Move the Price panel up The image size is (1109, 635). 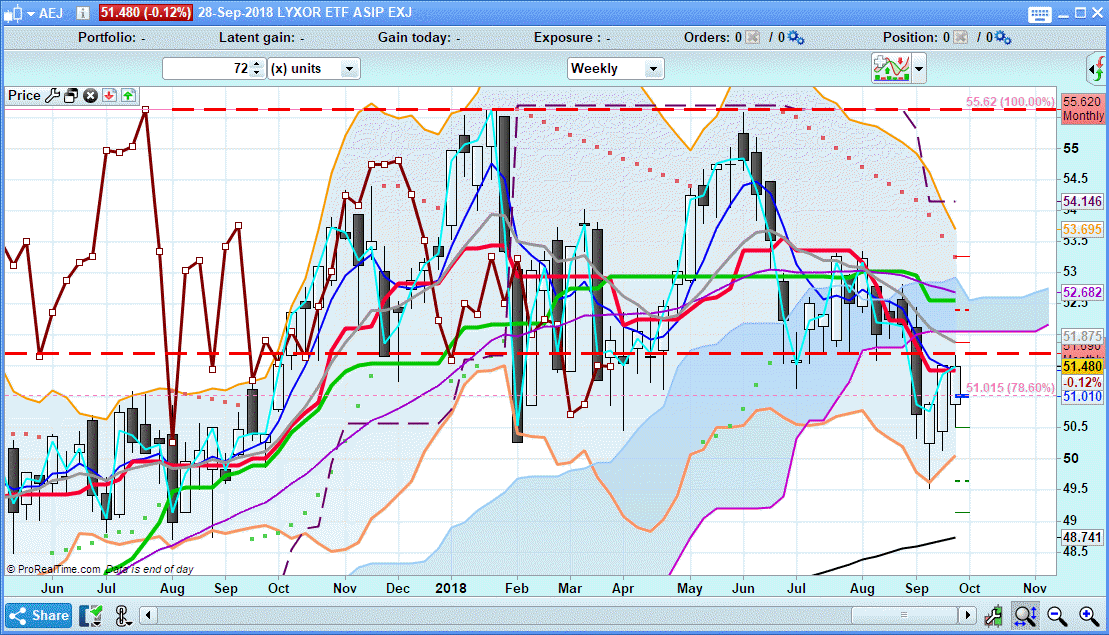coord(128,95)
